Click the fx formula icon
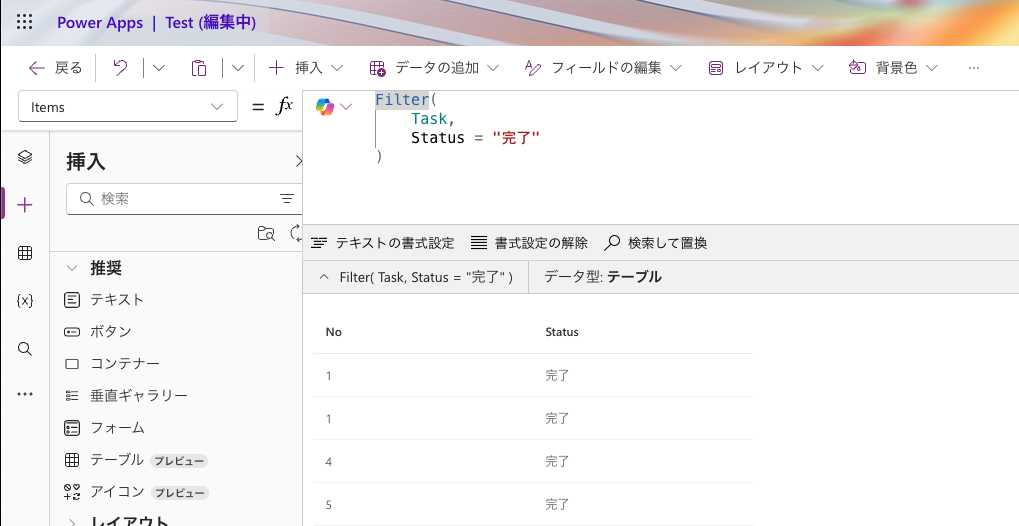The image size is (1019, 526). [x=283, y=106]
